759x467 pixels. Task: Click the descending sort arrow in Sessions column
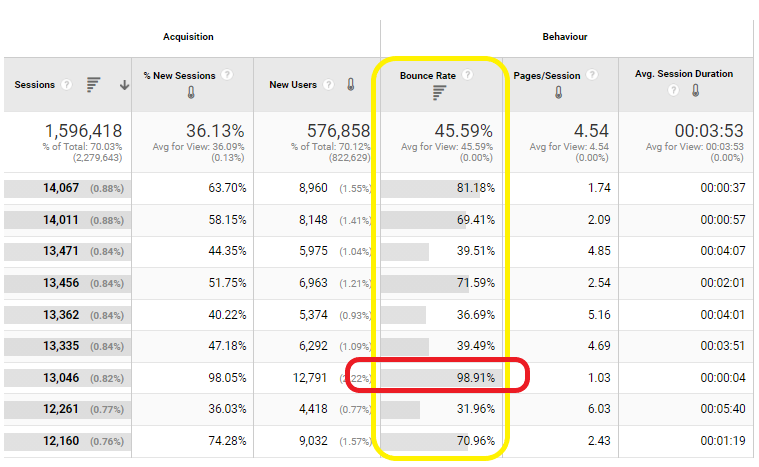[x=124, y=85]
